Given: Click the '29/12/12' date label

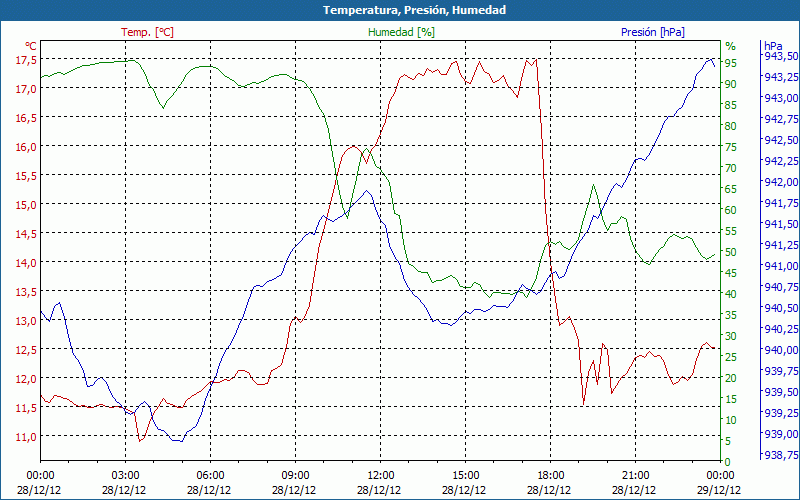Looking at the screenshot, I should [x=719, y=490].
